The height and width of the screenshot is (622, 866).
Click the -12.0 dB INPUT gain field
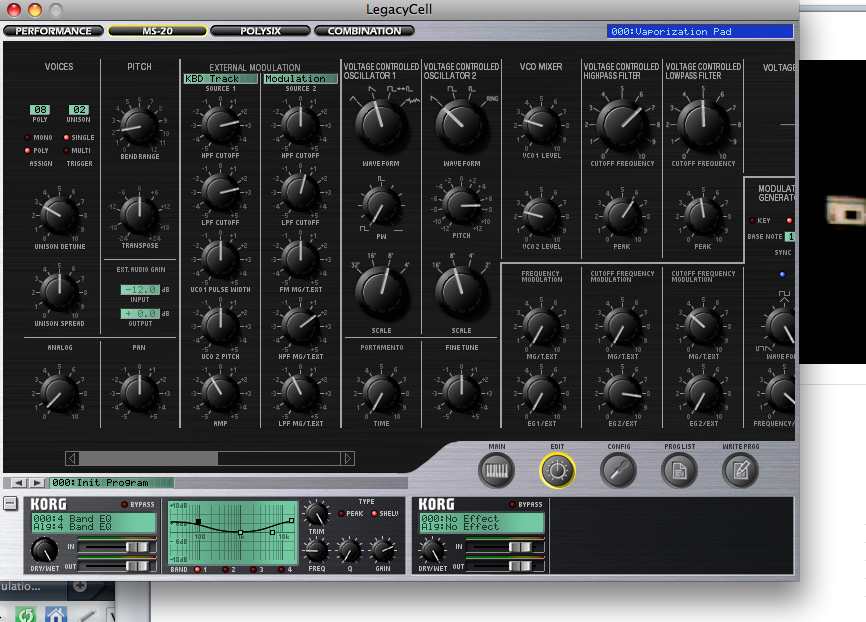pyautogui.click(x=140, y=289)
